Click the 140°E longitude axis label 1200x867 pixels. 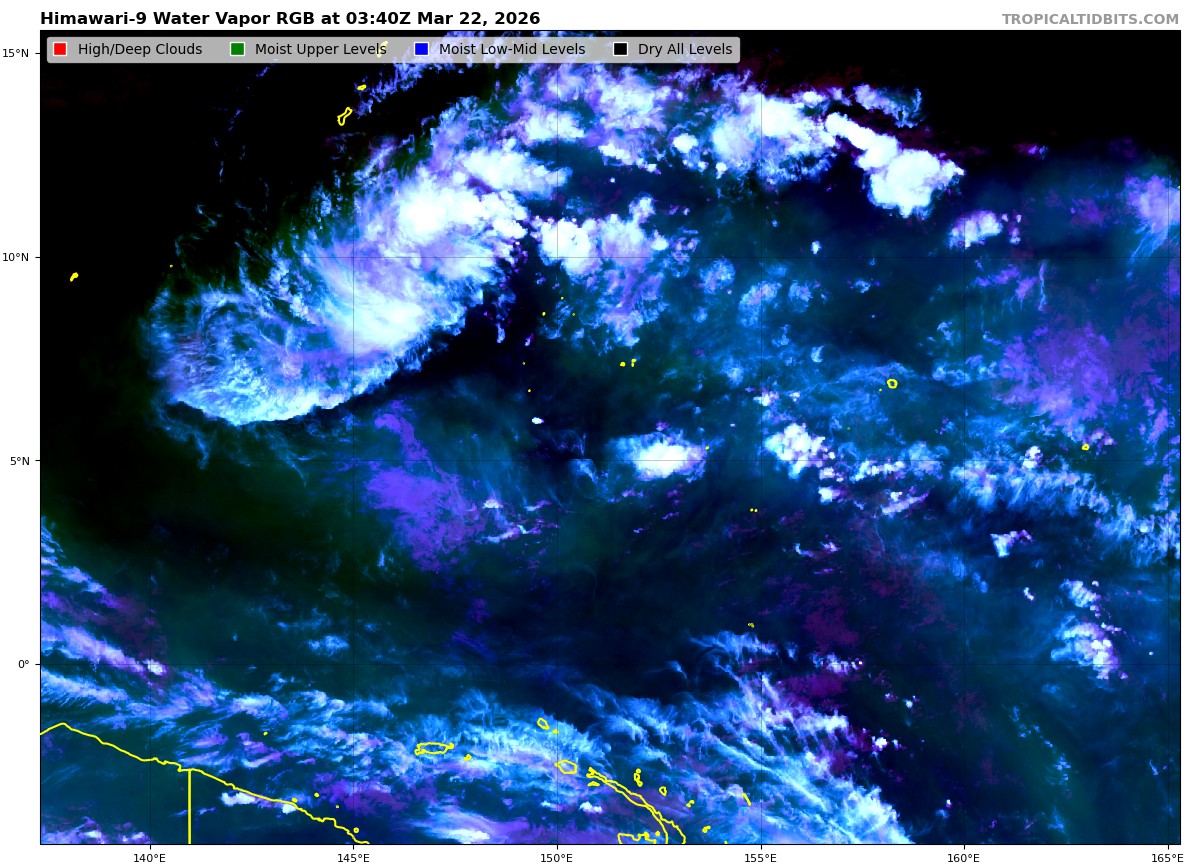(x=149, y=857)
